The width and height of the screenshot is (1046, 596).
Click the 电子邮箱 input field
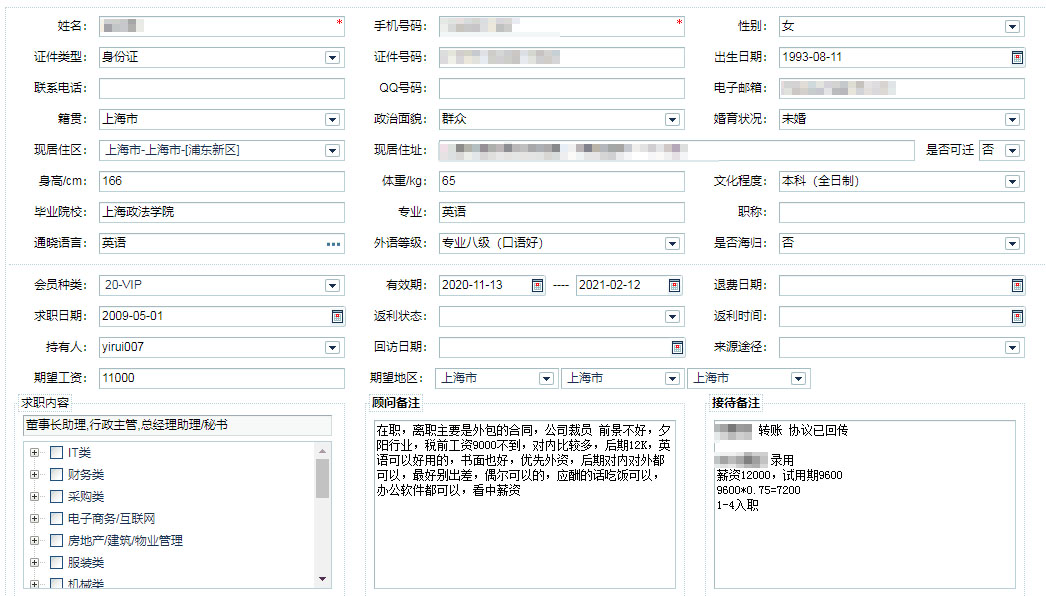tap(902, 88)
